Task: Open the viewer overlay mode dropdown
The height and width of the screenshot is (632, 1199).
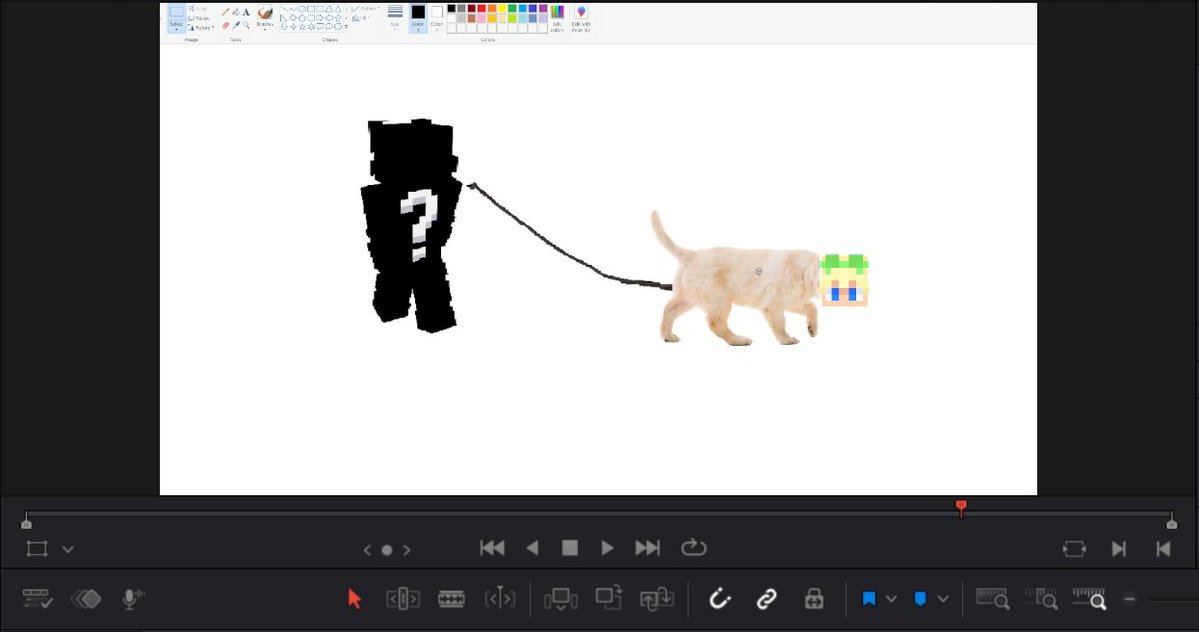Action: tap(68, 549)
